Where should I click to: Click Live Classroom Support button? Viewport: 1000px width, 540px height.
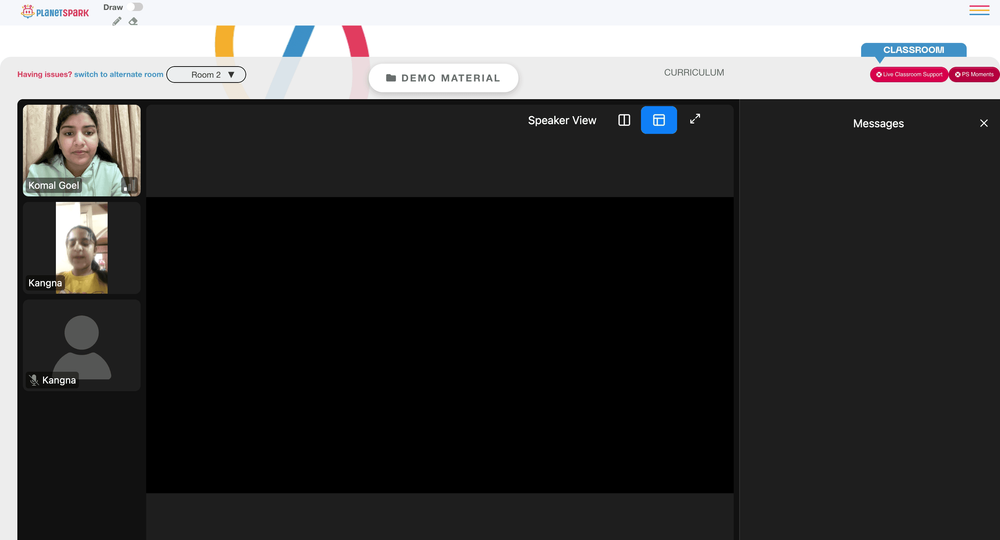tap(909, 75)
